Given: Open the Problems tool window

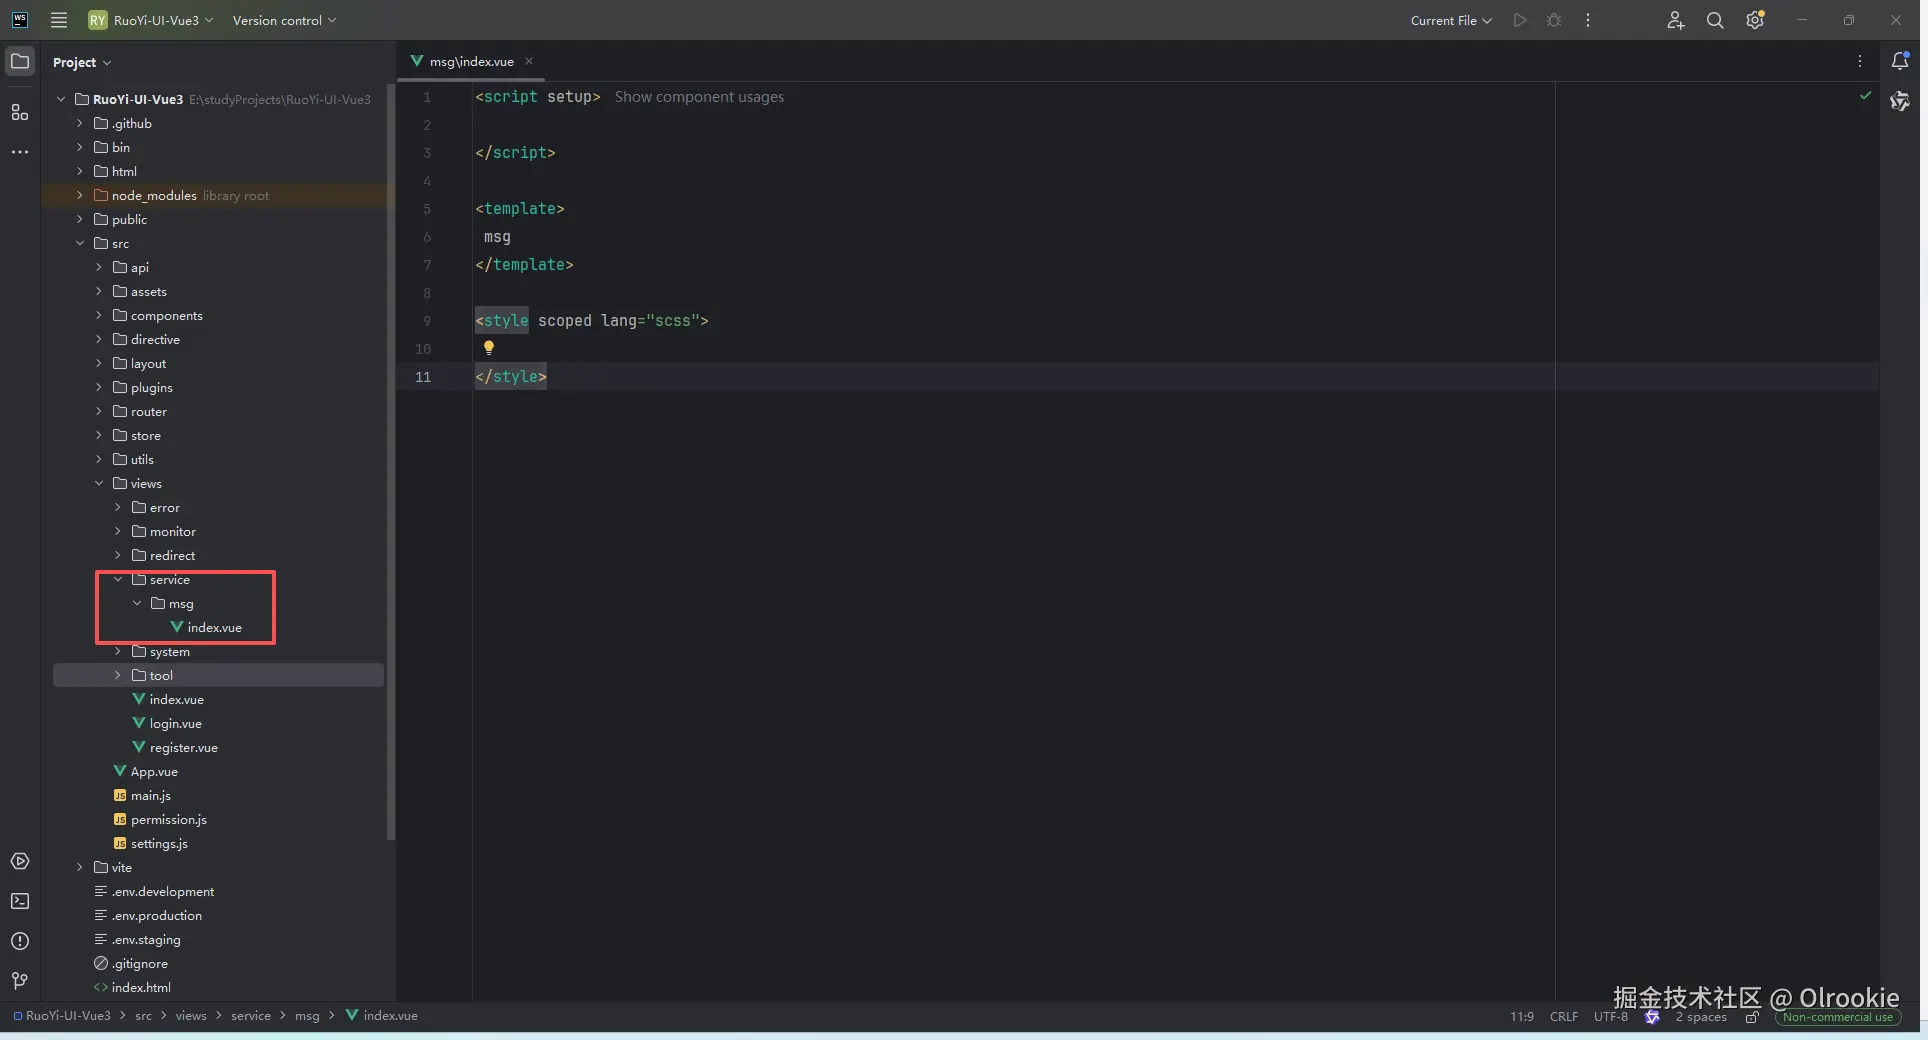Looking at the screenshot, I should click(x=20, y=941).
